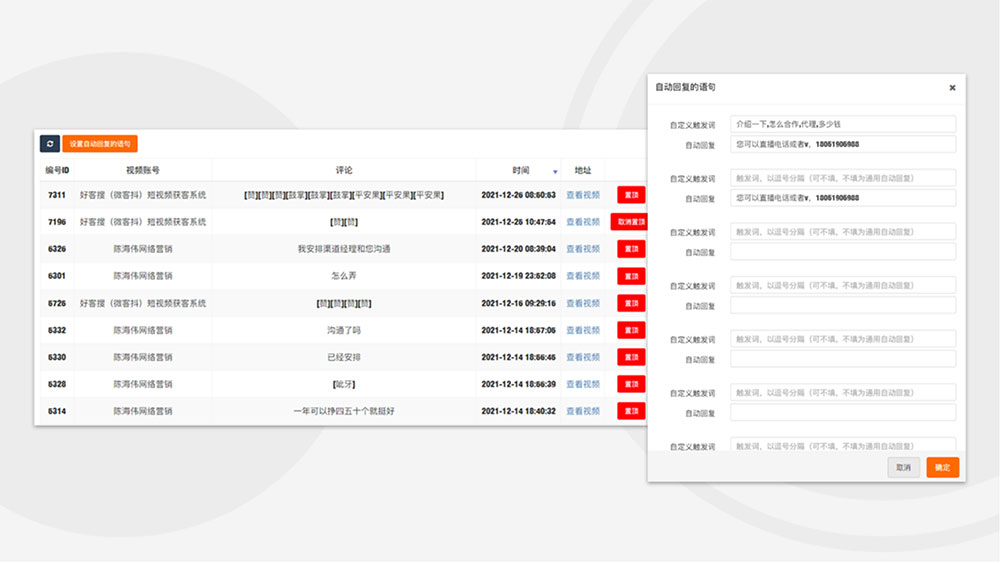Pin comment 7311 with its 置顶 button
This screenshot has height=563, width=1000.
pyautogui.click(x=631, y=195)
